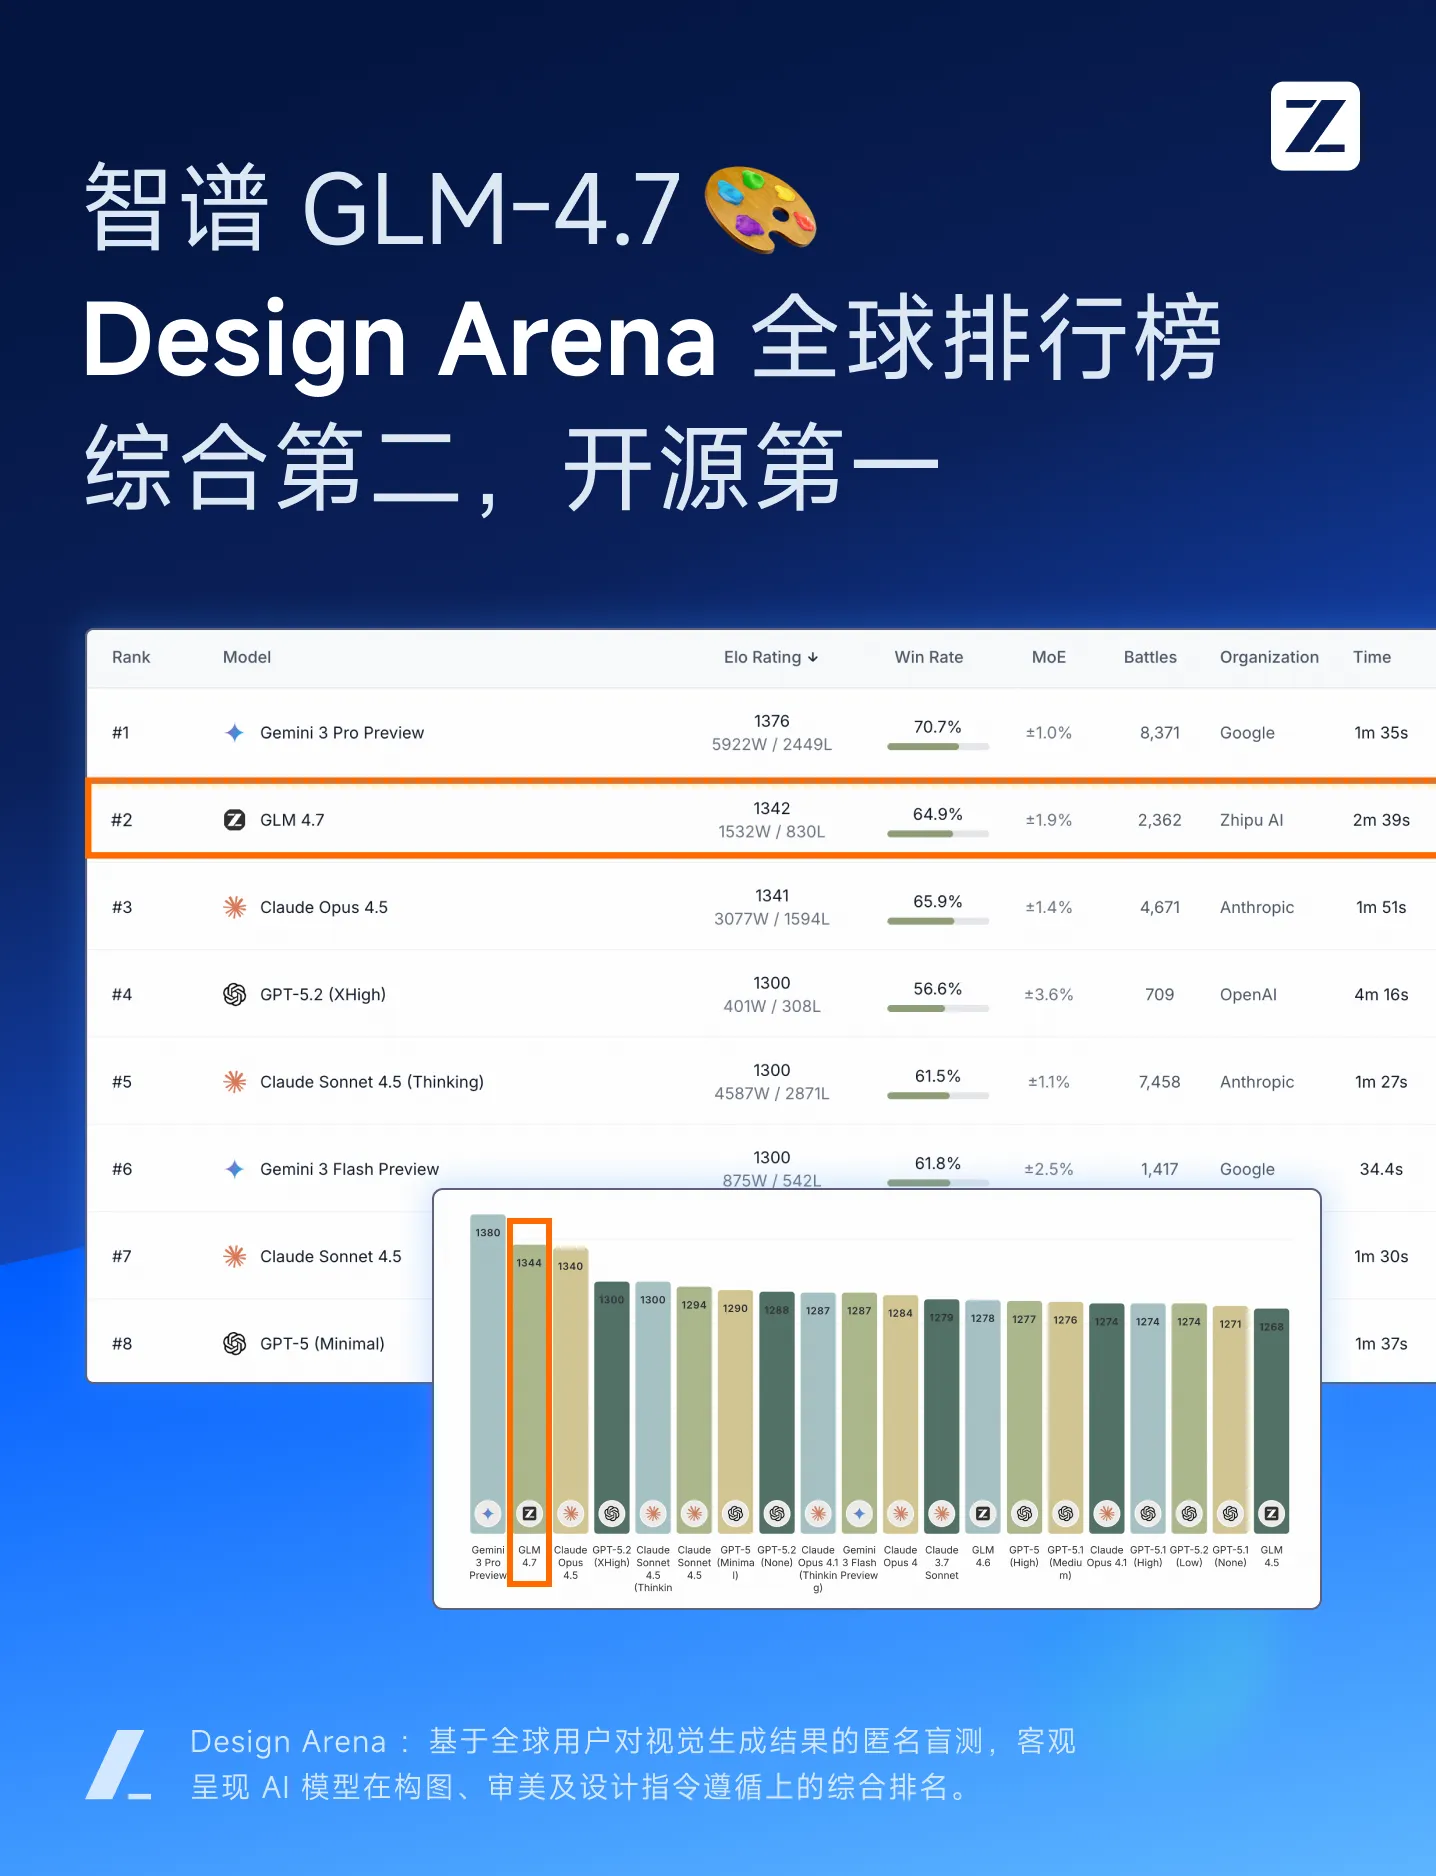Click the 65.9% win rate progress bar
Image resolution: width=1436 pixels, height=1876 pixels.
938,921
